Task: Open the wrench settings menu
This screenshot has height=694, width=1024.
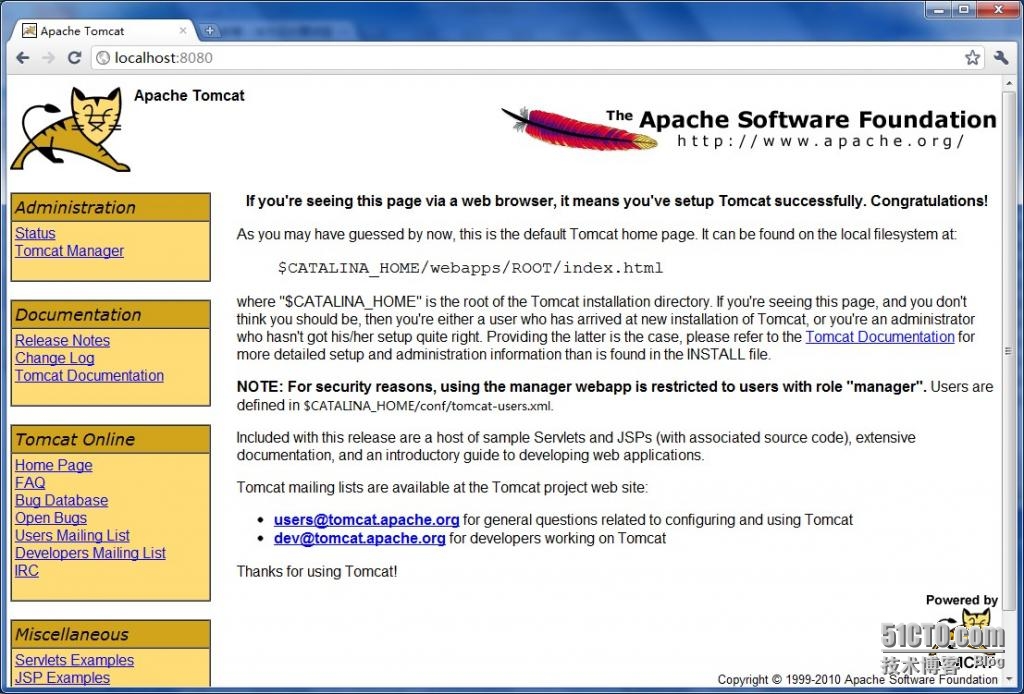Action: click(x=1000, y=57)
